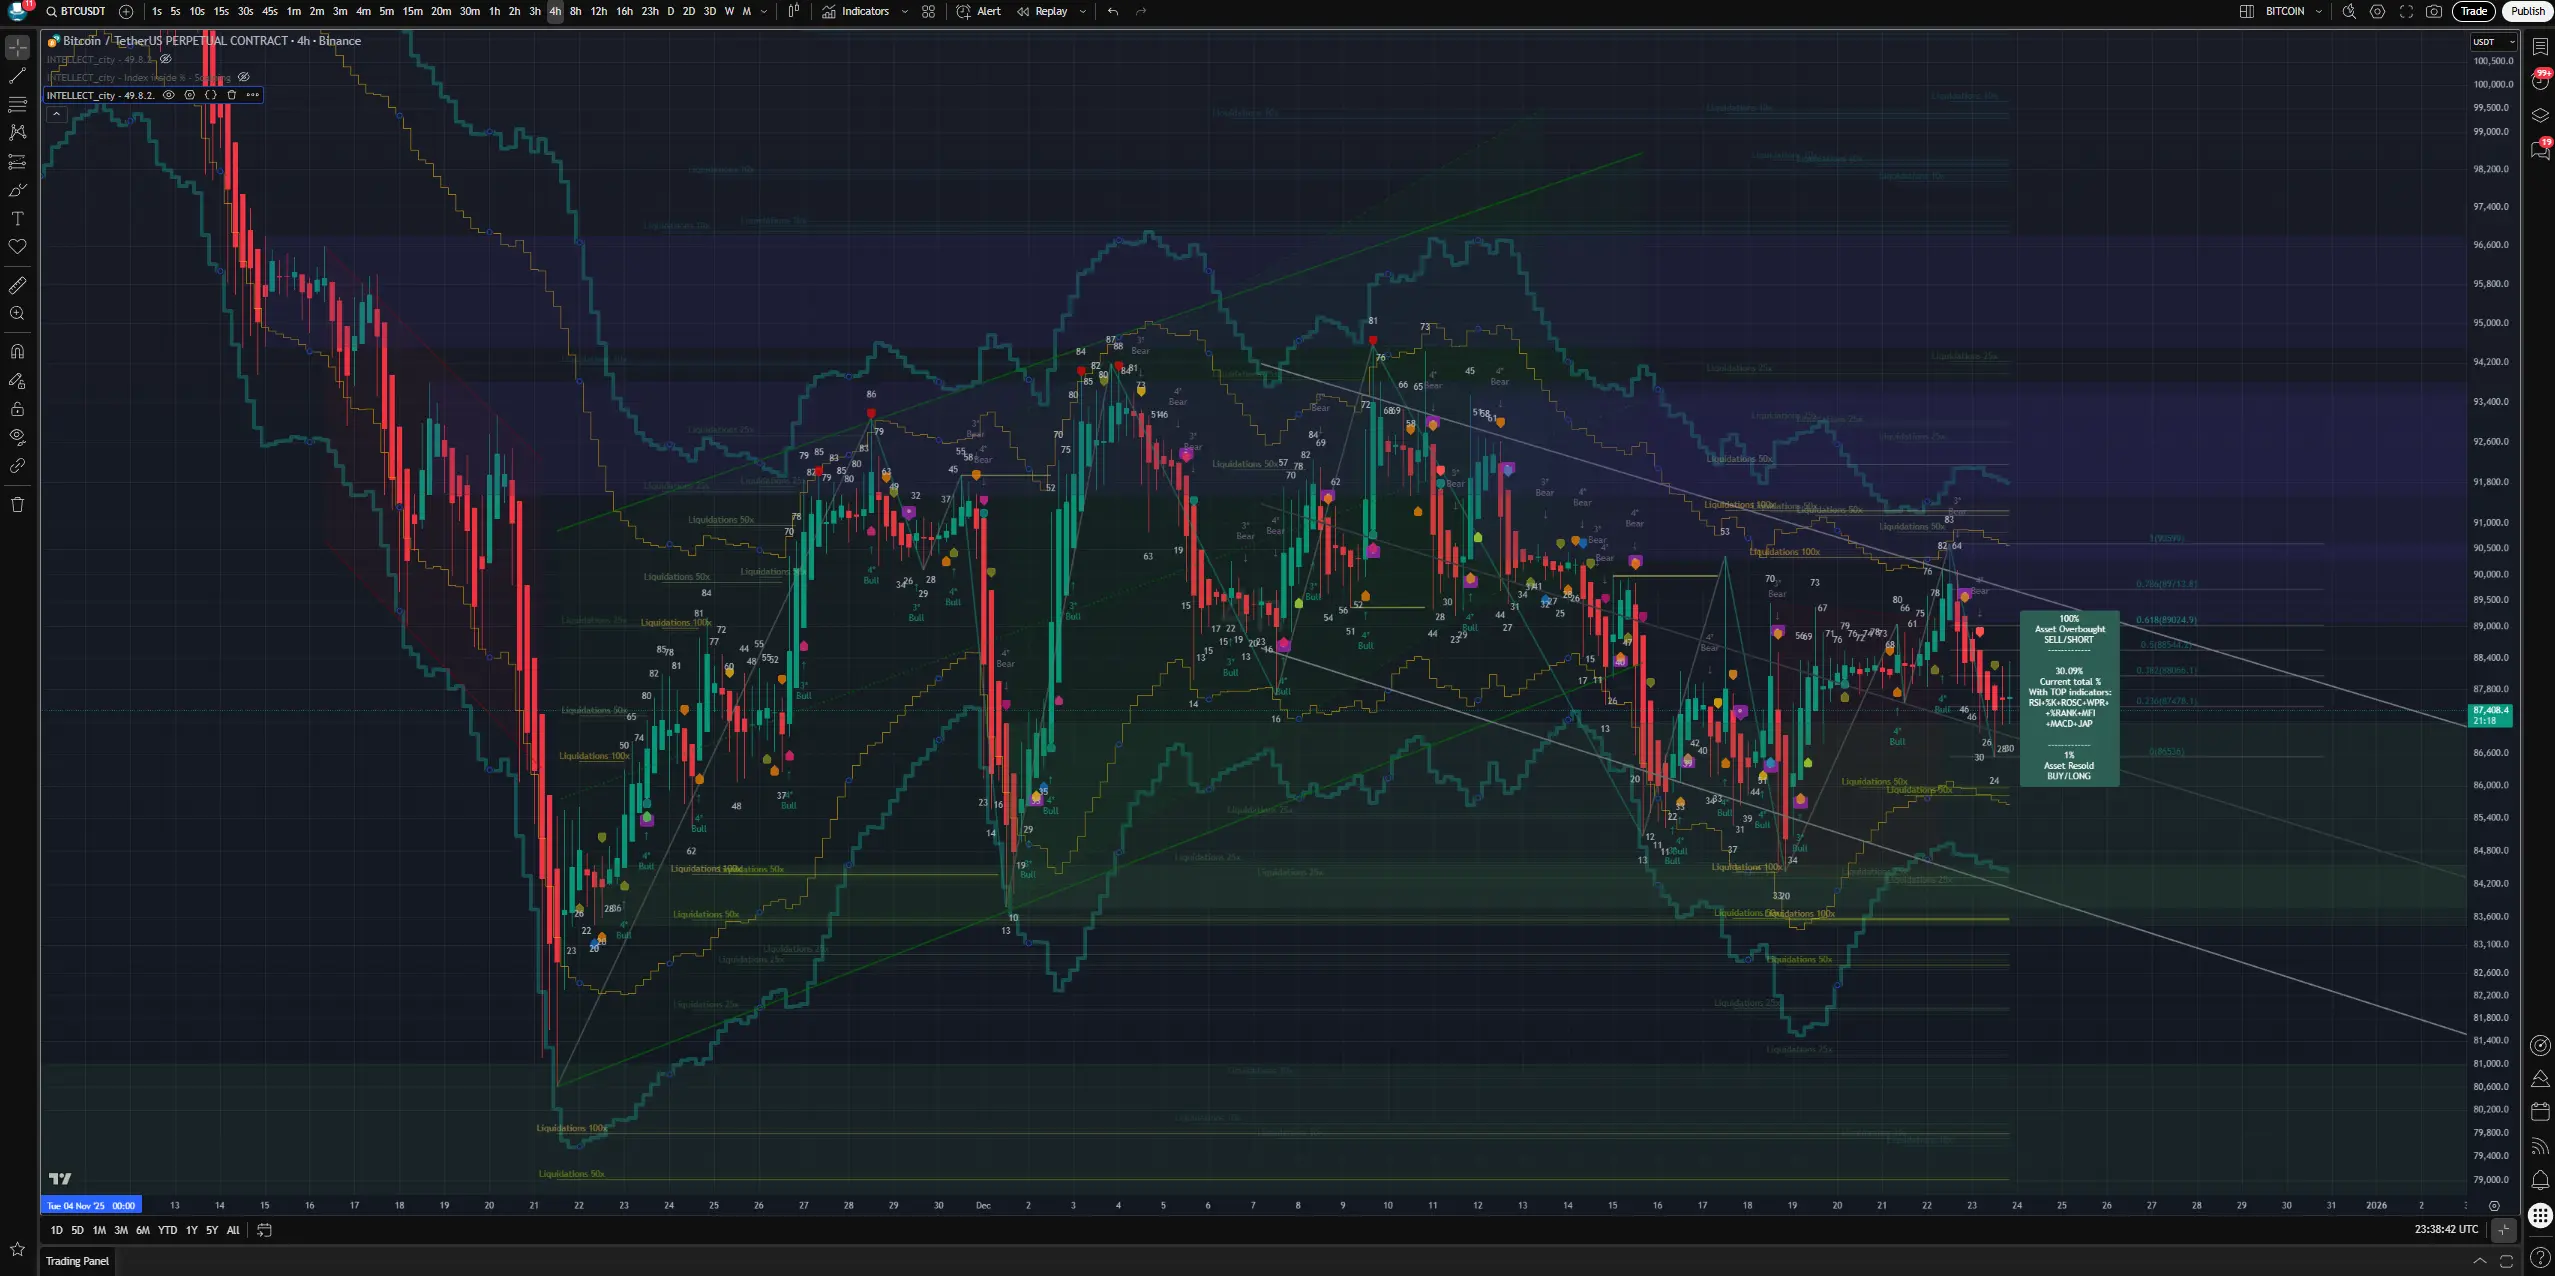Open the Trade button
This screenshot has height=1276, width=2555.
(x=2473, y=12)
